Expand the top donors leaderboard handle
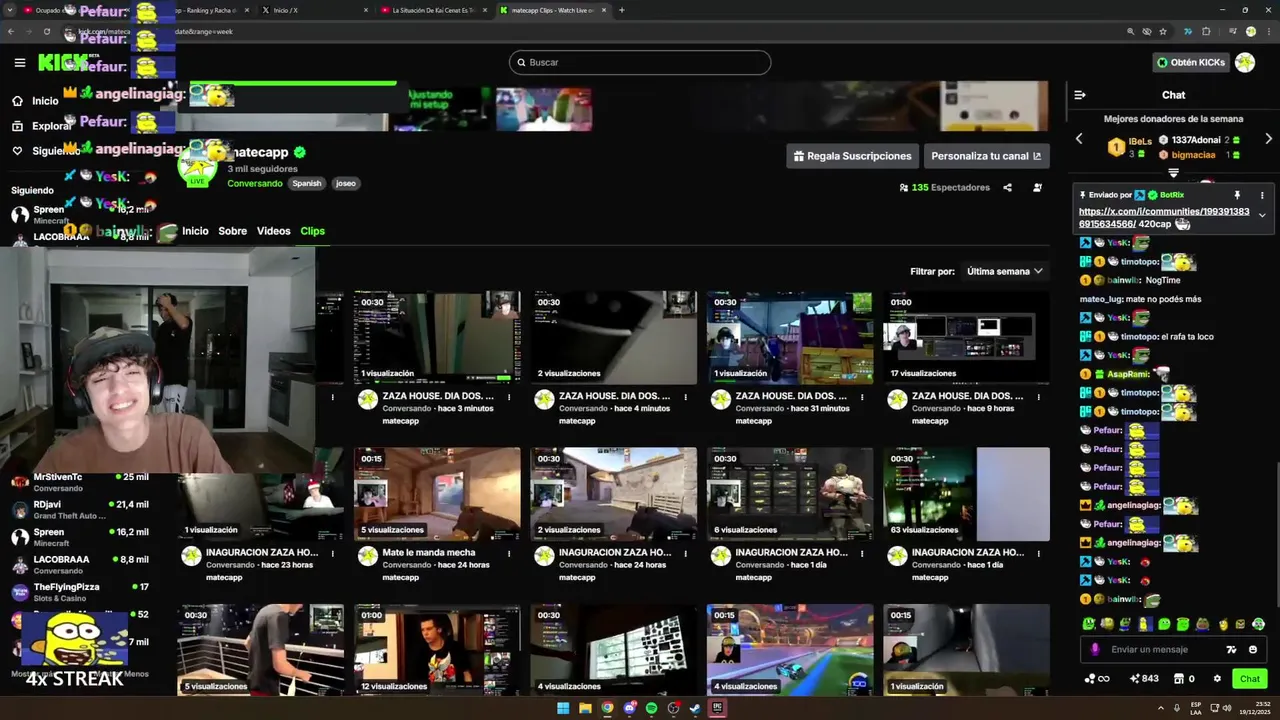This screenshot has height=720, width=1280. pyautogui.click(x=1174, y=173)
